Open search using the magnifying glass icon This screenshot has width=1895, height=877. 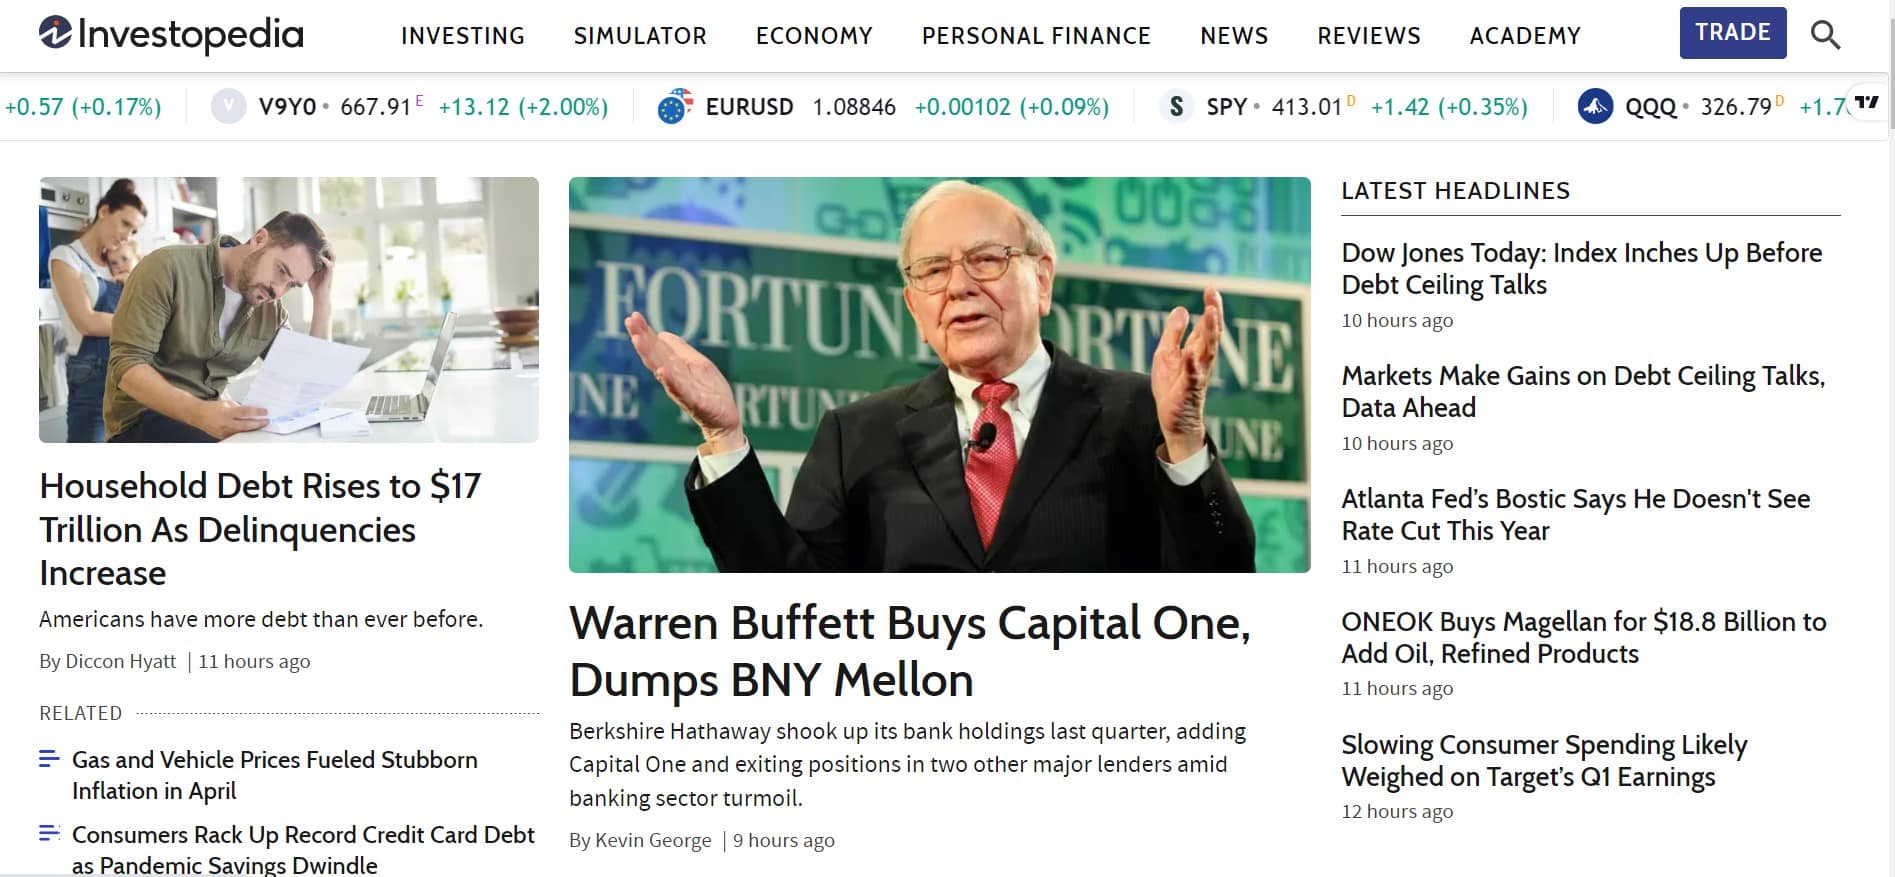[x=1826, y=33]
